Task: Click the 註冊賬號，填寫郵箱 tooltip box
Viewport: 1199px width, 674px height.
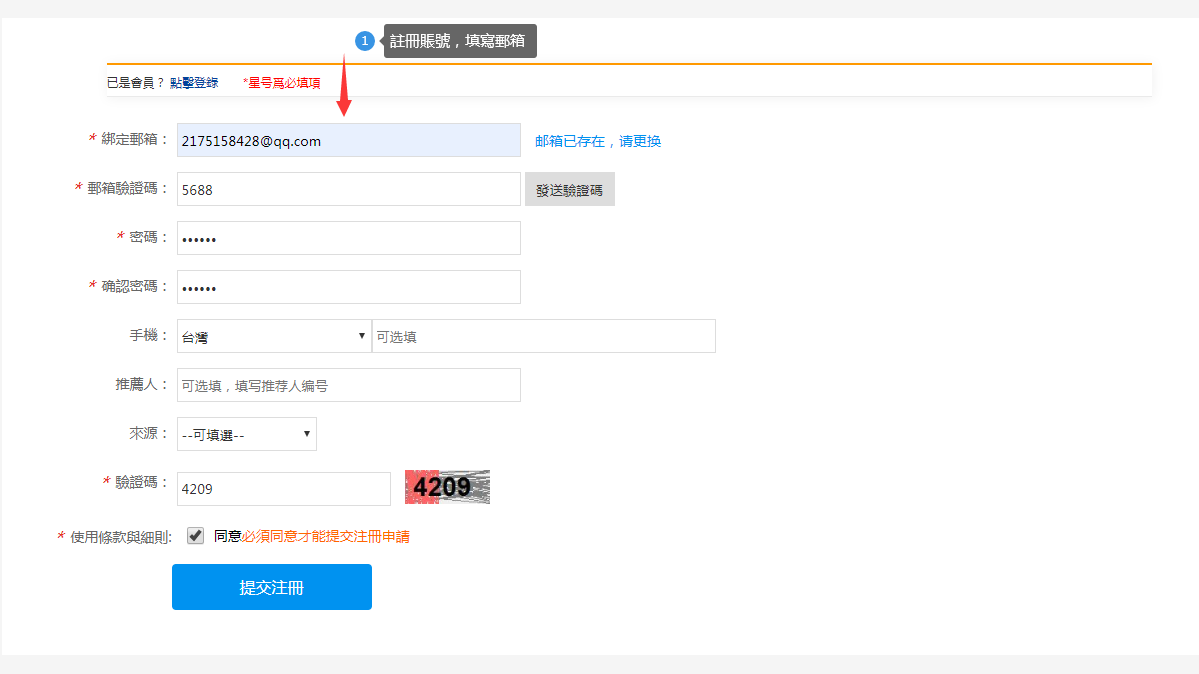Action: pyautogui.click(x=460, y=41)
